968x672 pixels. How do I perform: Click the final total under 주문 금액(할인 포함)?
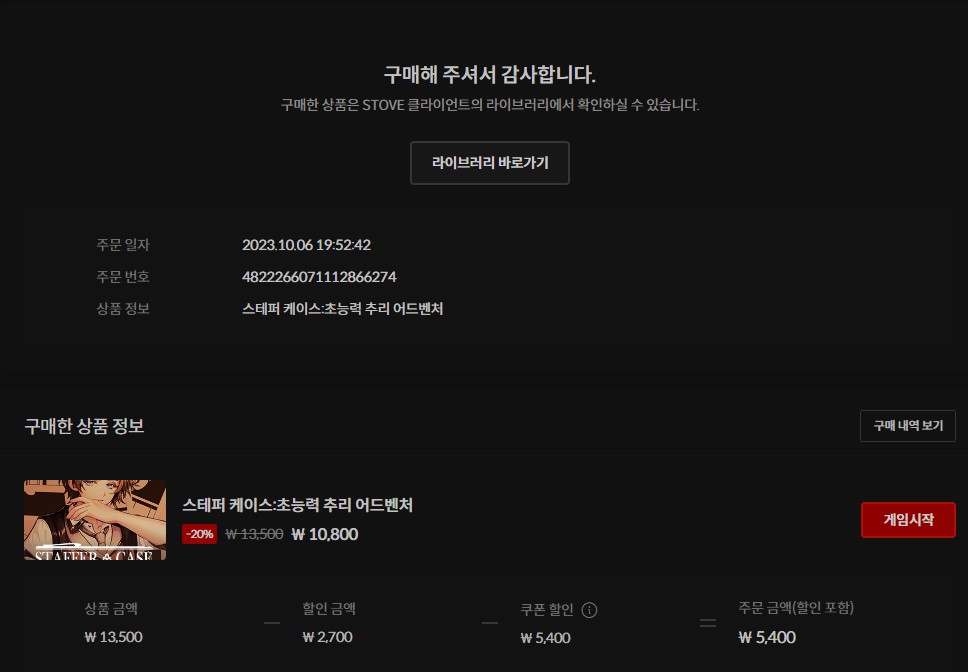point(767,637)
